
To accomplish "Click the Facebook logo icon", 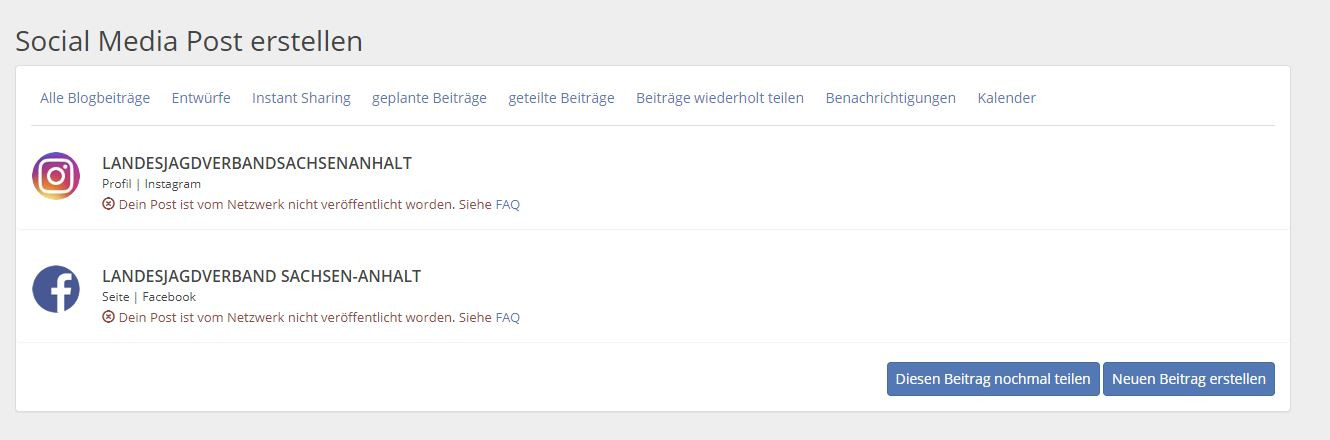I will (x=56, y=289).
